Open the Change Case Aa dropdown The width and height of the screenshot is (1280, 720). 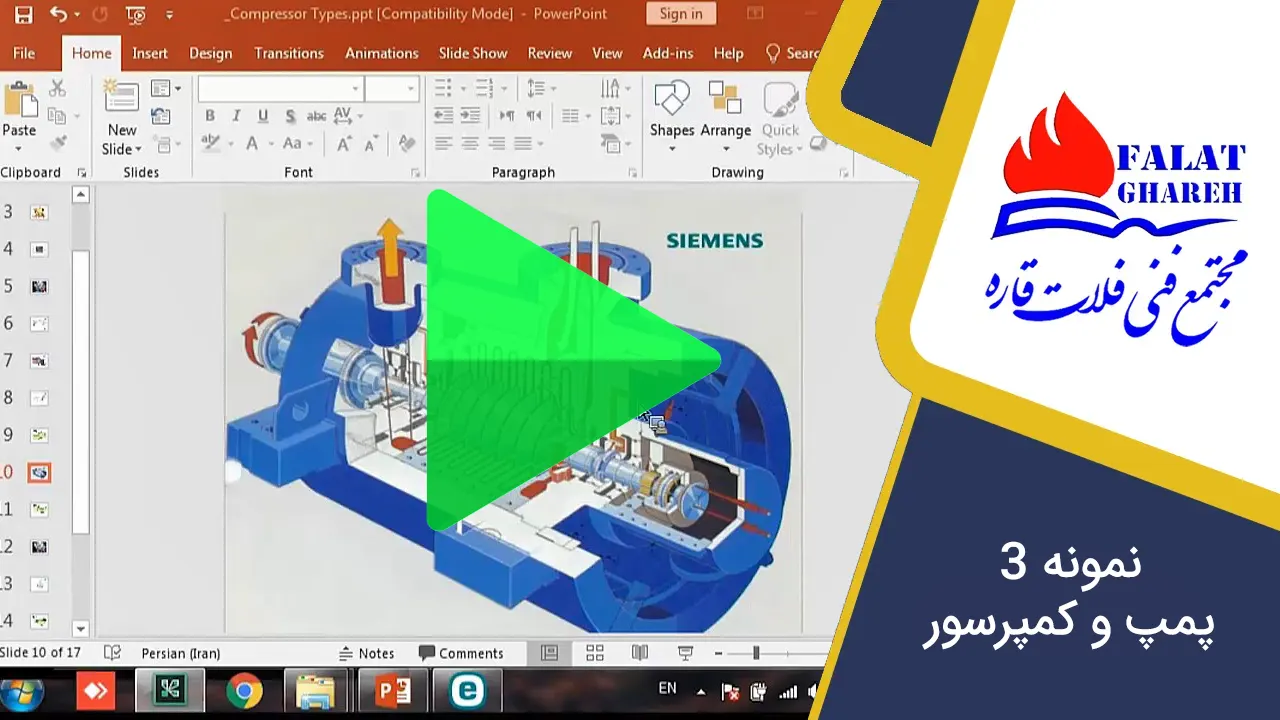tap(298, 144)
